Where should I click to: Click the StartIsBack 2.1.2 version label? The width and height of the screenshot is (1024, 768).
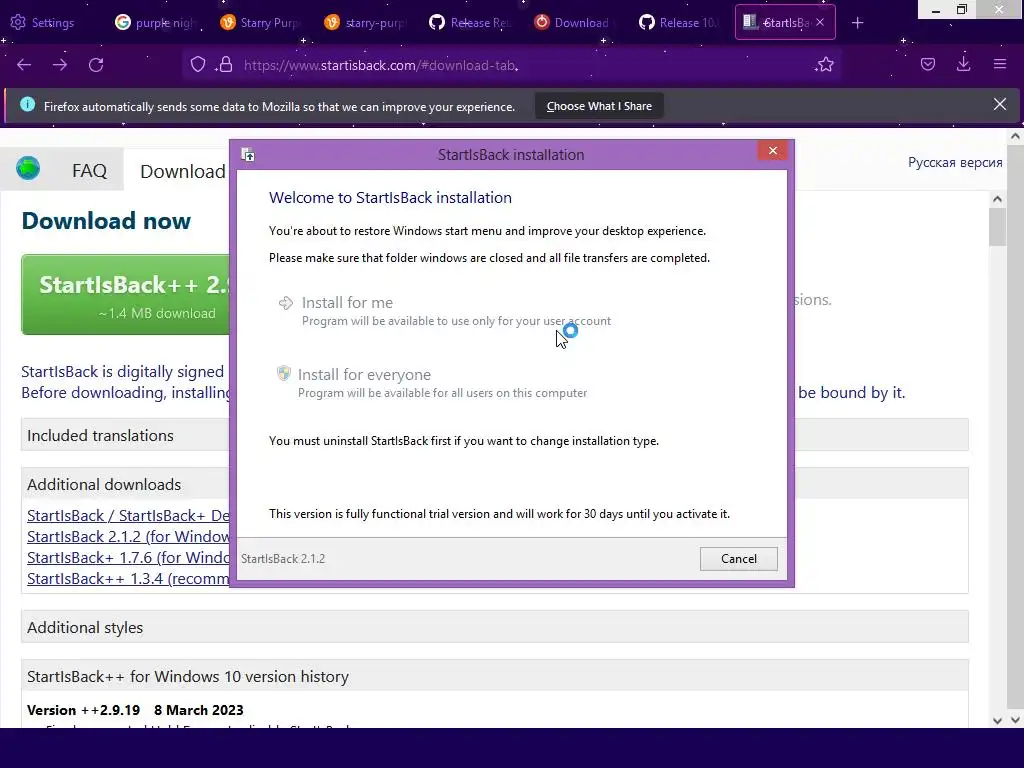283,558
